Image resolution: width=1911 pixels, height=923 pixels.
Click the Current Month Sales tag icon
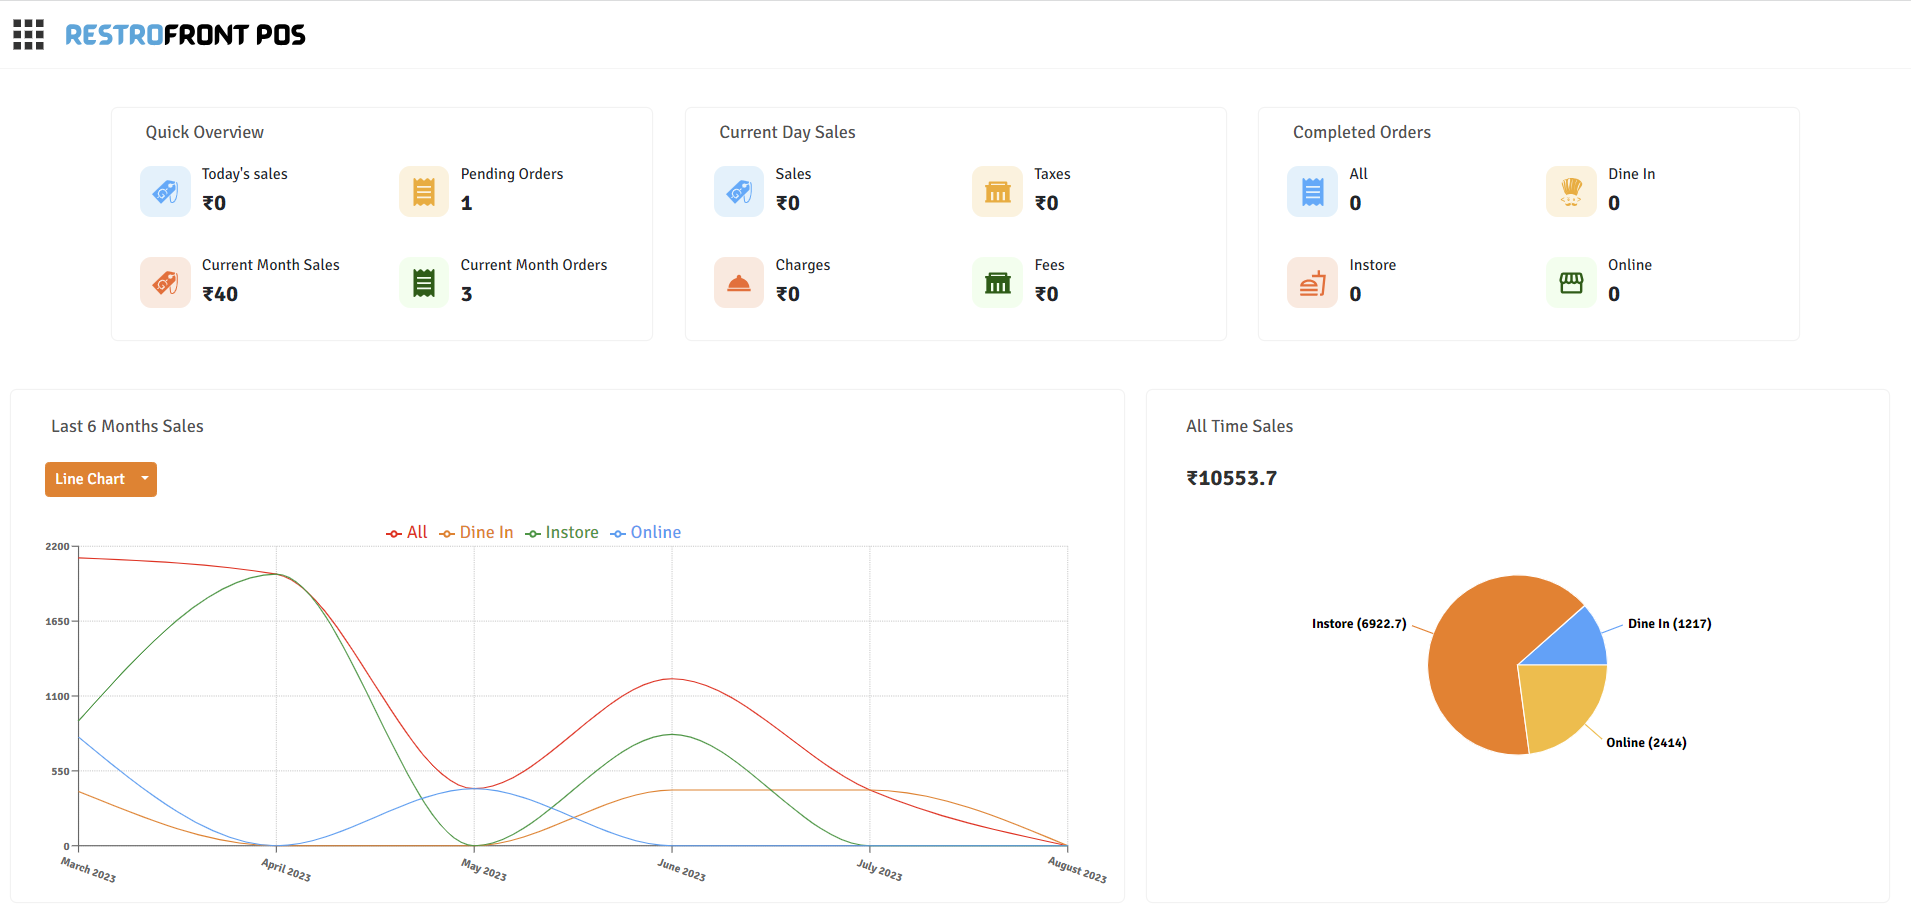[x=165, y=283]
